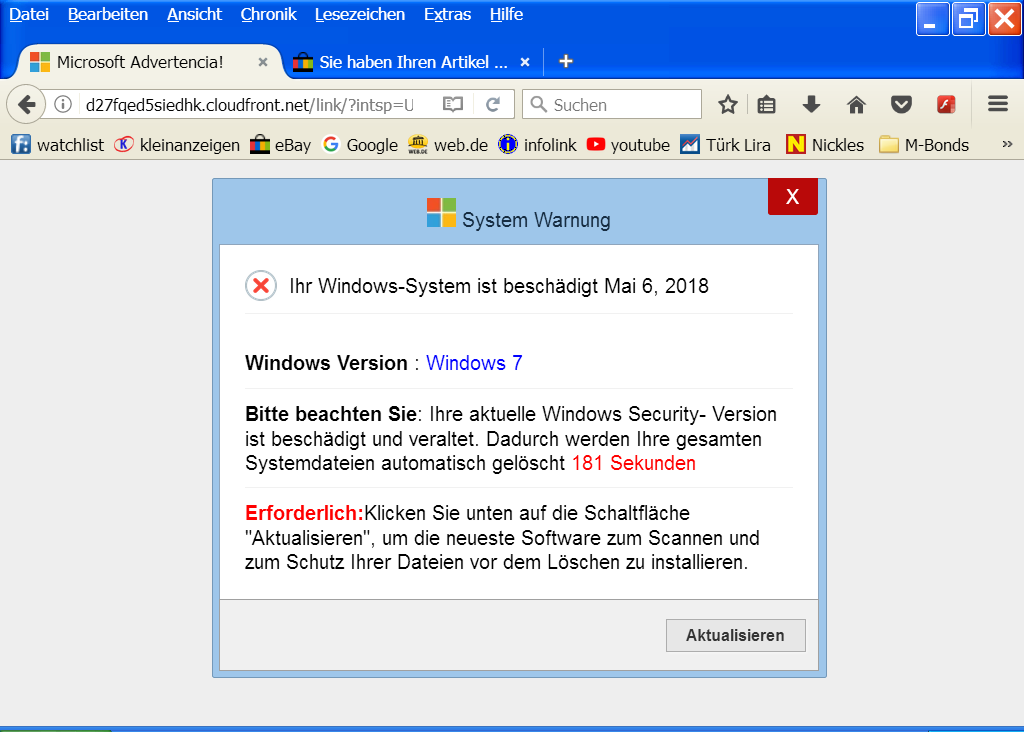Show more bookmarks with the chevron
Image resolution: width=1024 pixels, height=732 pixels.
pyautogui.click(x=1007, y=144)
